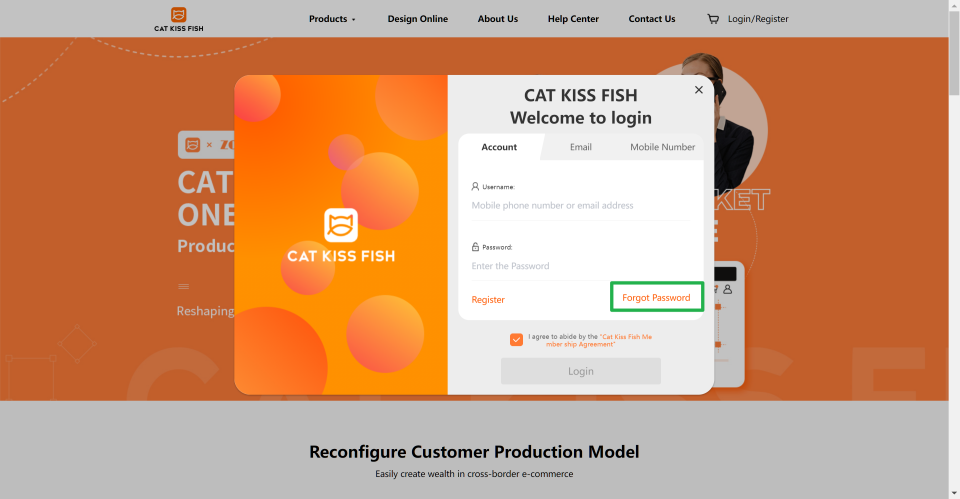Image resolution: width=960 pixels, height=499 pixels.
Task: Click the Cat Kiss Fish header logo
Action: tap(179, 19)
